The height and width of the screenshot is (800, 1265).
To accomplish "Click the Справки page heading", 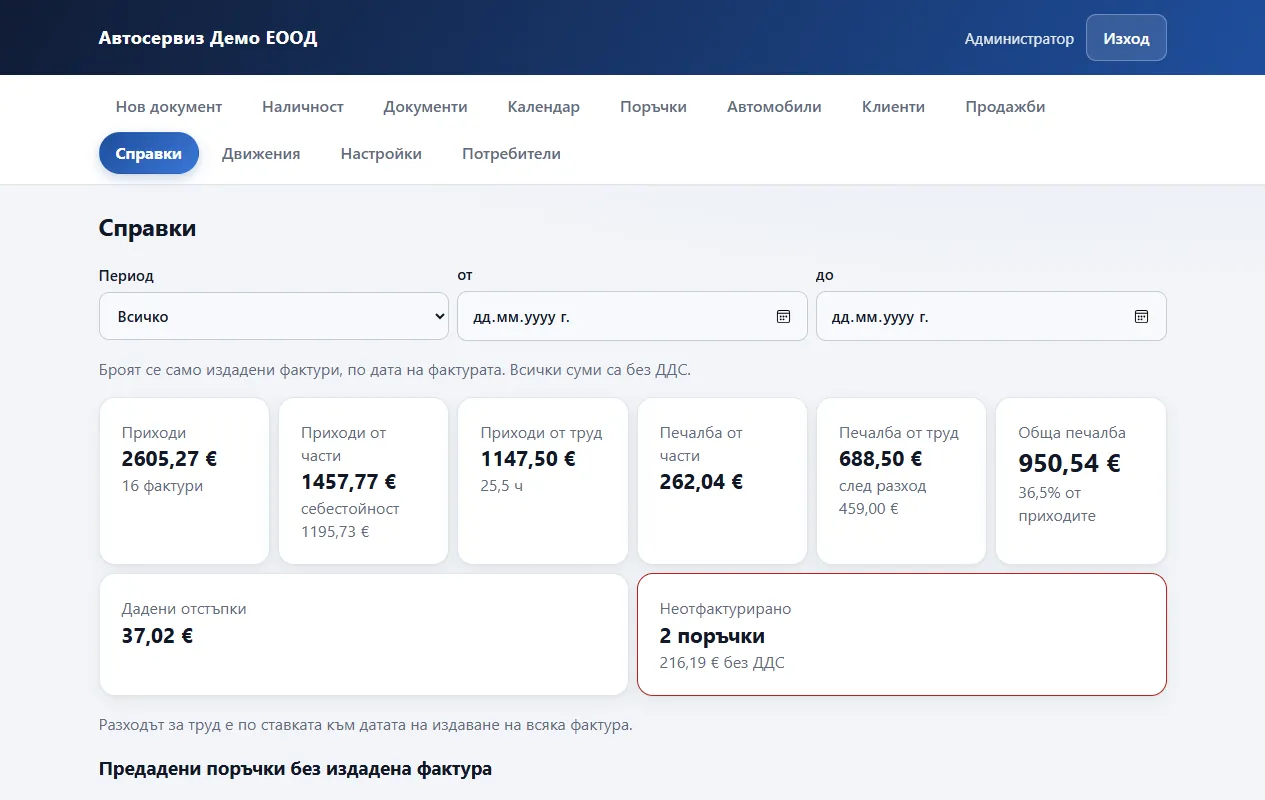I will [147, 228].
